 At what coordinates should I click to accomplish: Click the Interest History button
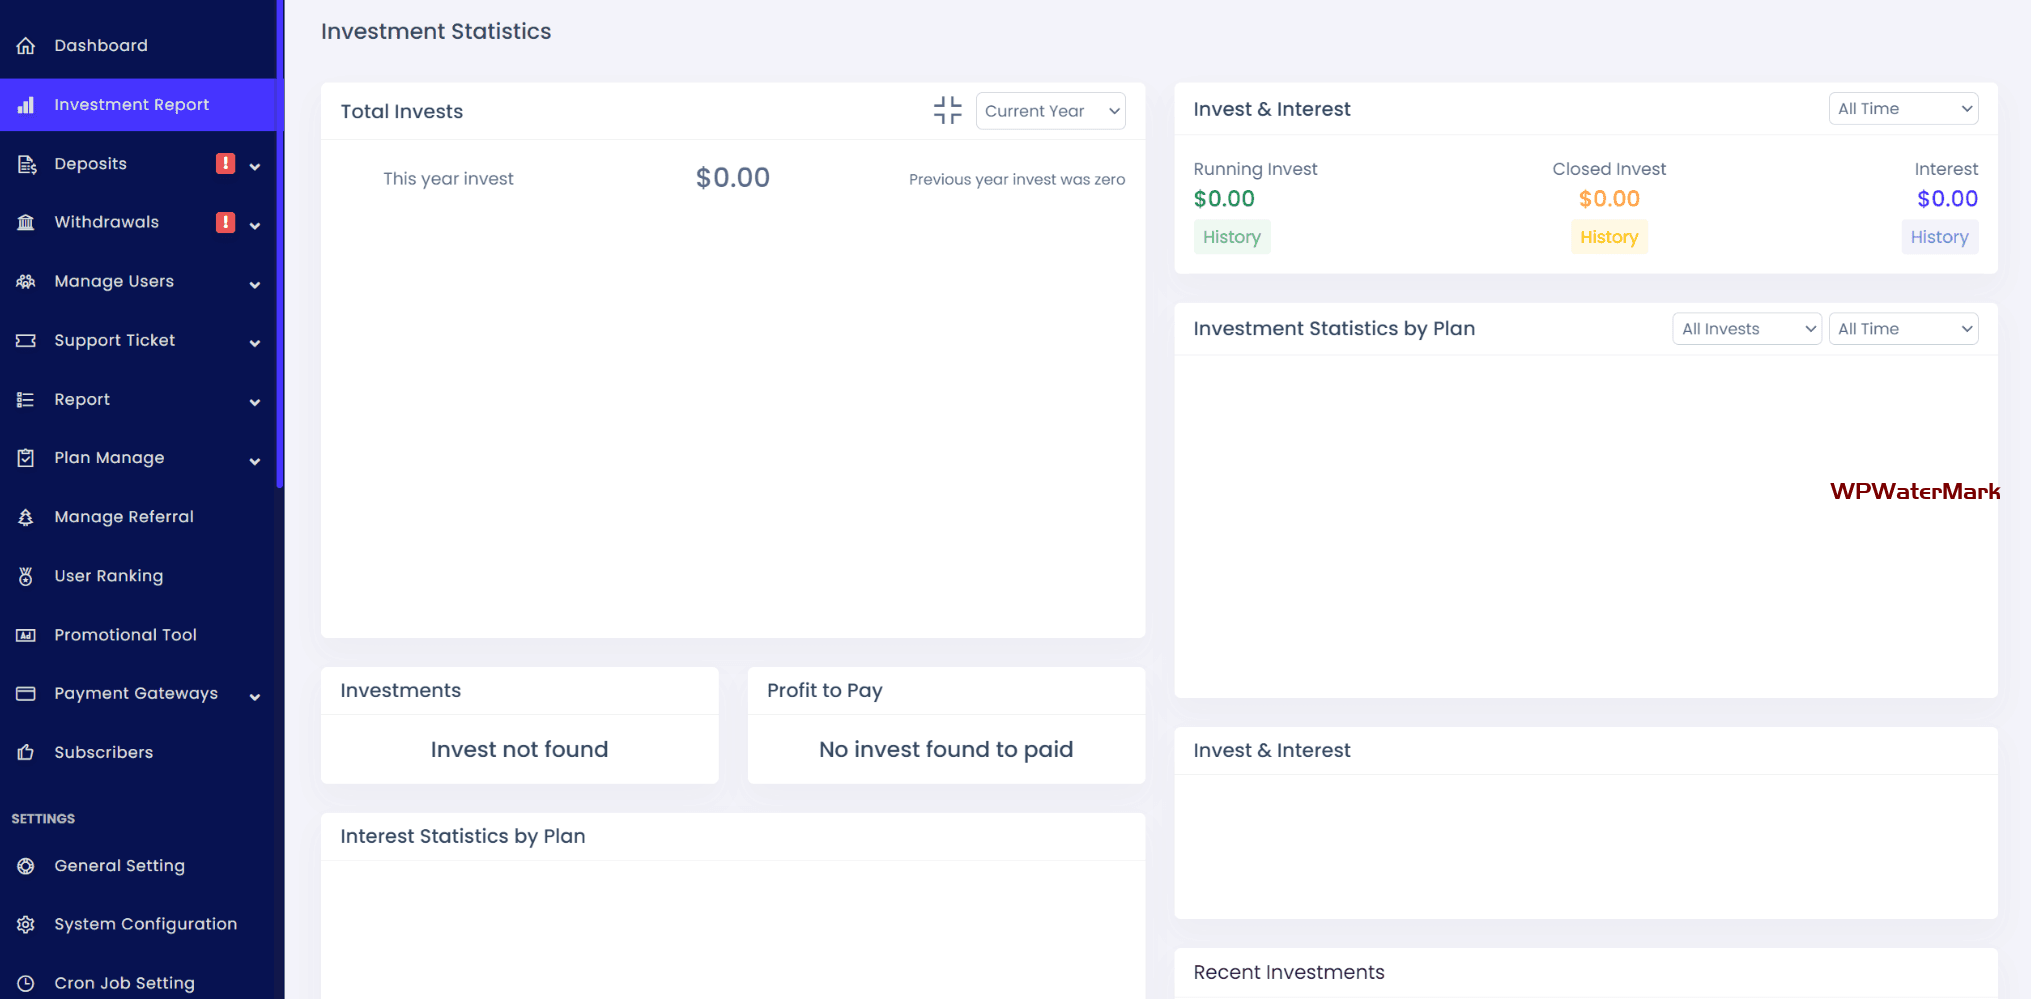pyautogui.click(x=1938, y=237)
